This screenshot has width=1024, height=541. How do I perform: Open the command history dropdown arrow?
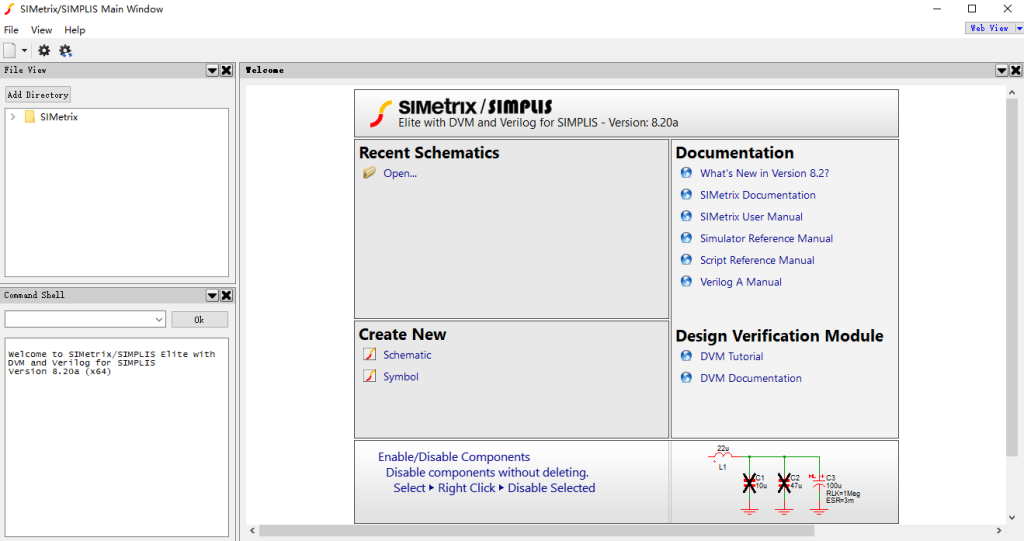click(x=159, y=320)
